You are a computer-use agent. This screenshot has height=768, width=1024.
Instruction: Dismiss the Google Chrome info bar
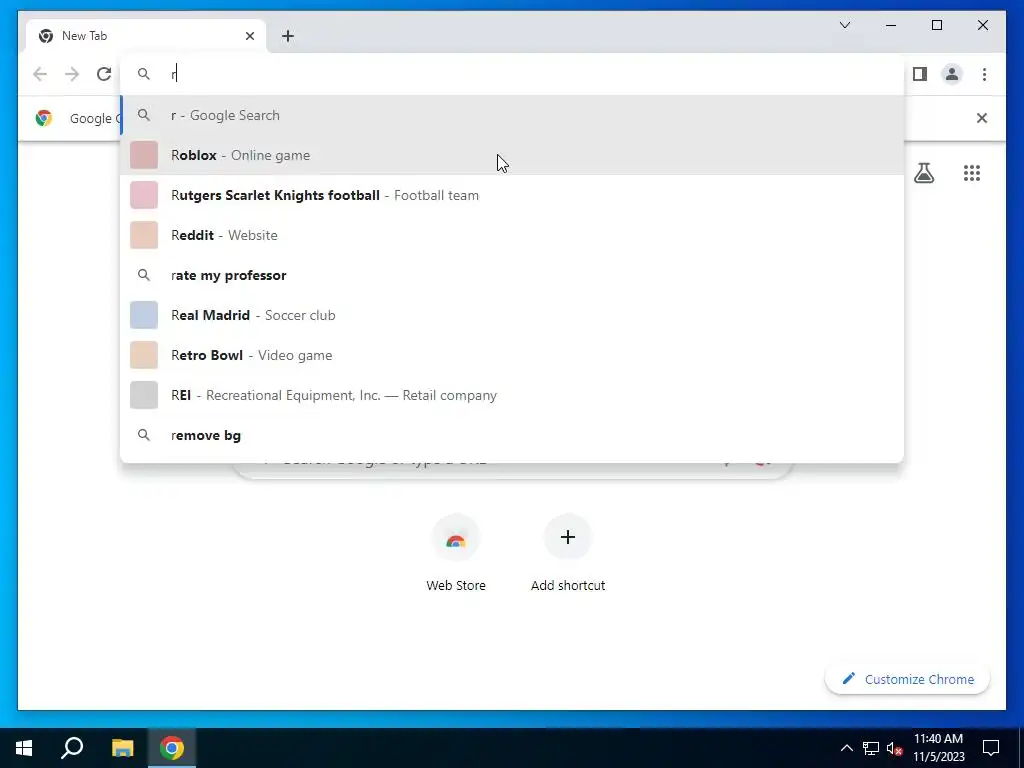point(982,118)
